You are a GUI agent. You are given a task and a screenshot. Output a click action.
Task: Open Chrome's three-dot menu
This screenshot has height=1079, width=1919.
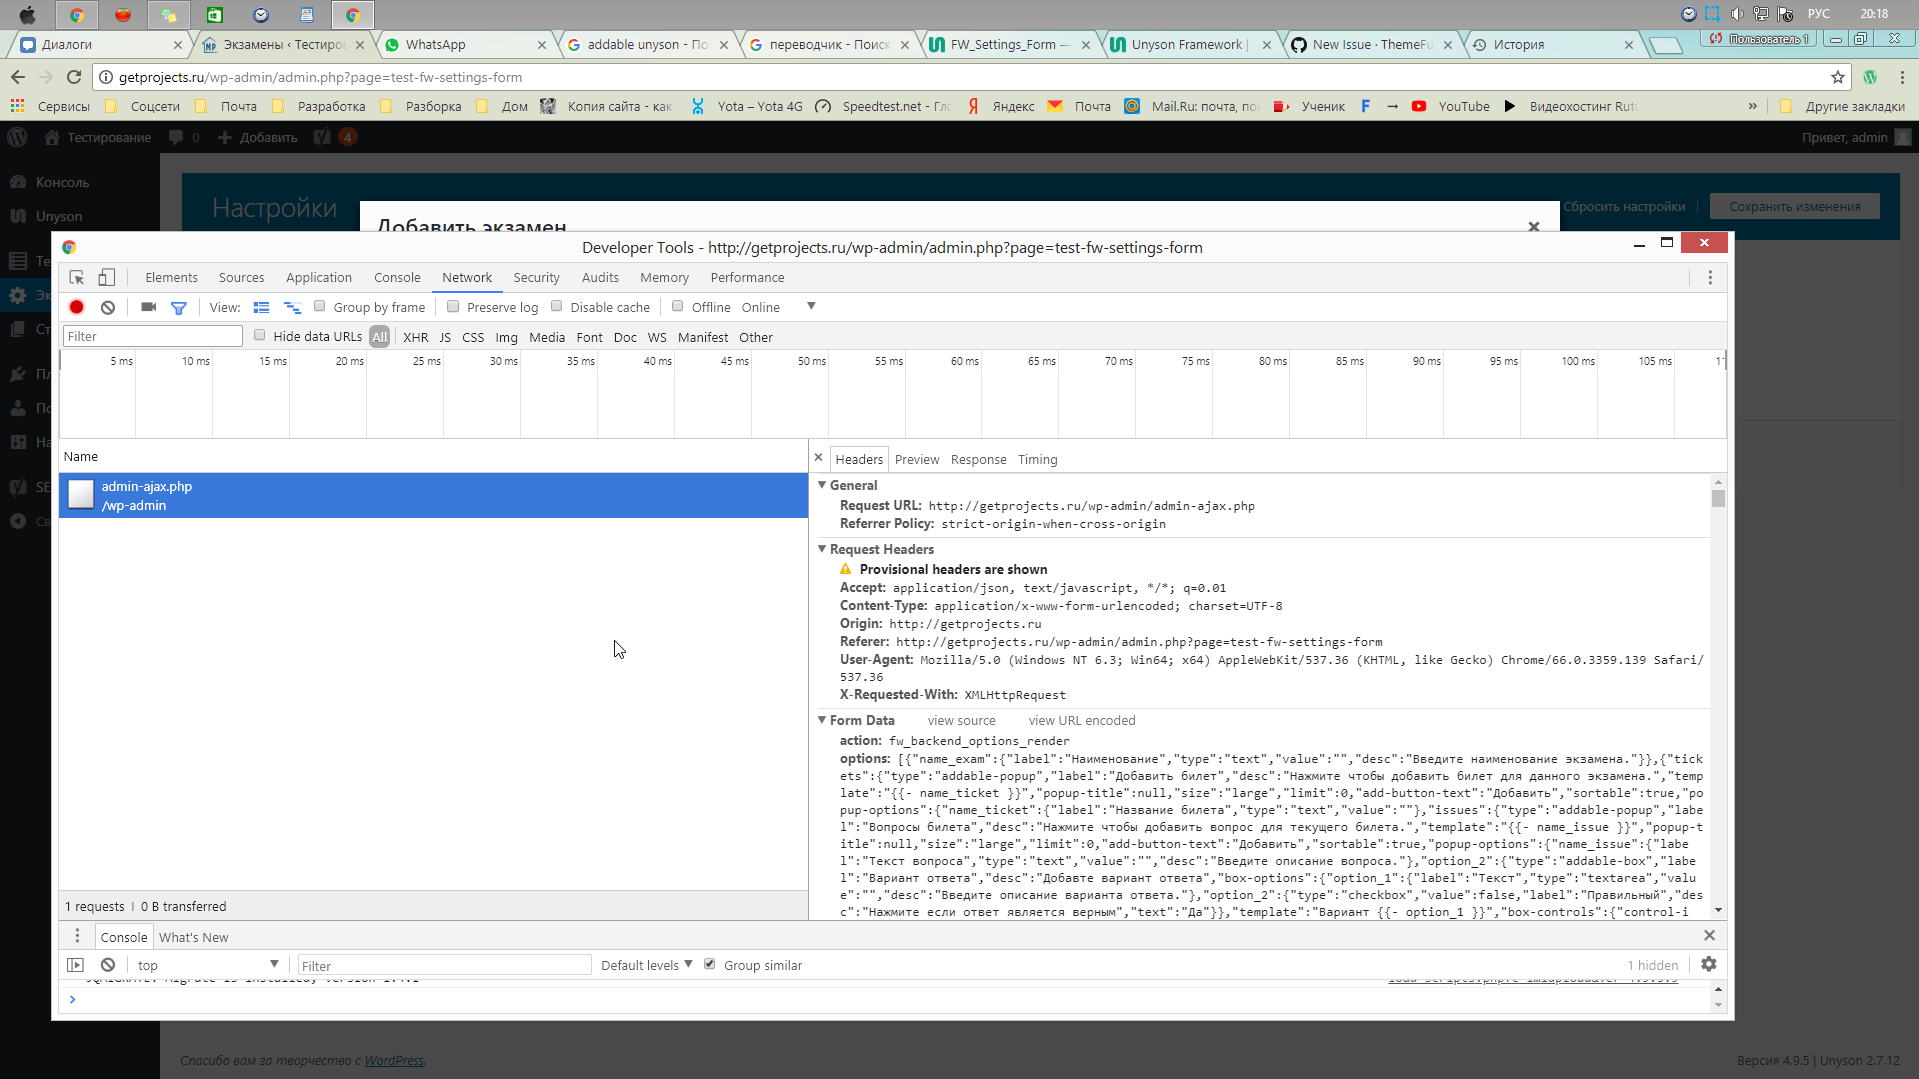pyautogui.click(x=1902, y=77)
